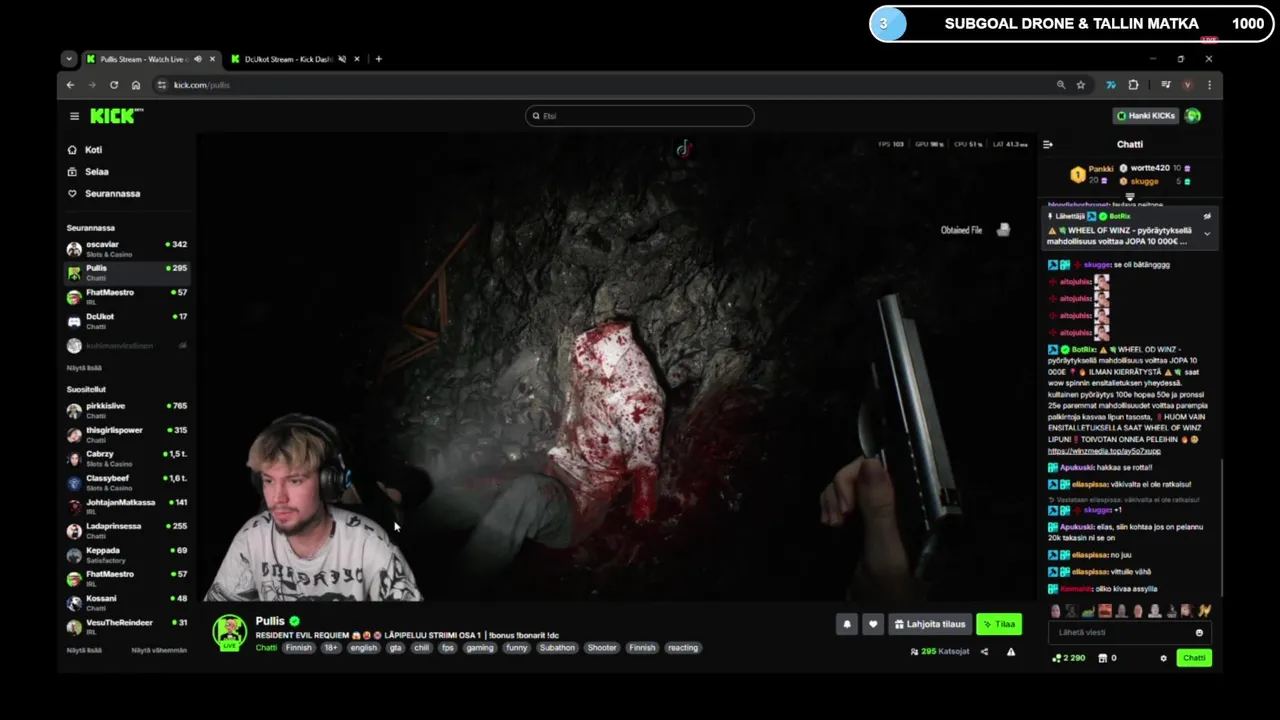Open the Kick hamburger menu
1280x720 pixels.
74,116
